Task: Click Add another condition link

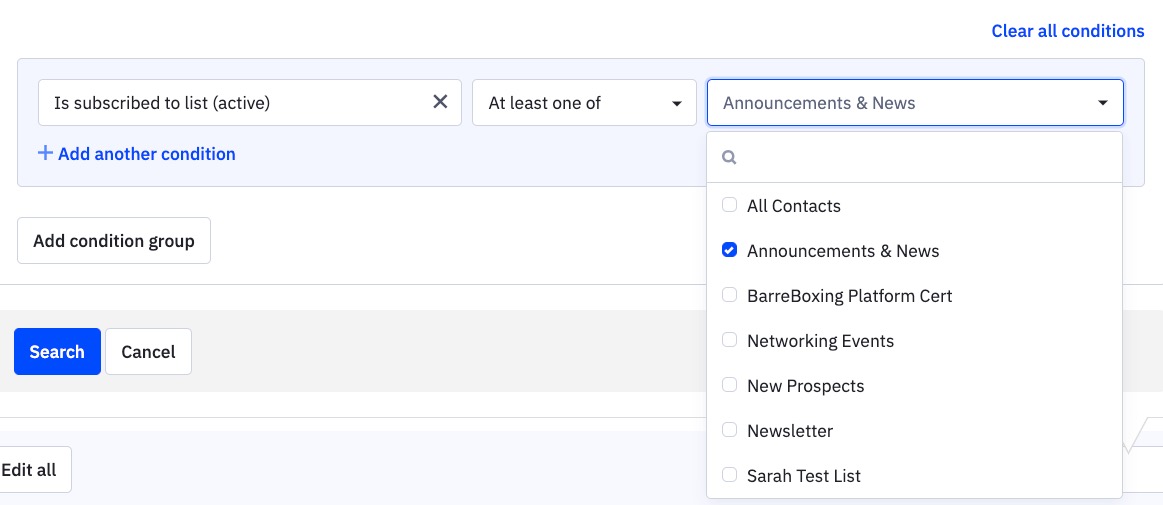Action: (x=147, y=154)
